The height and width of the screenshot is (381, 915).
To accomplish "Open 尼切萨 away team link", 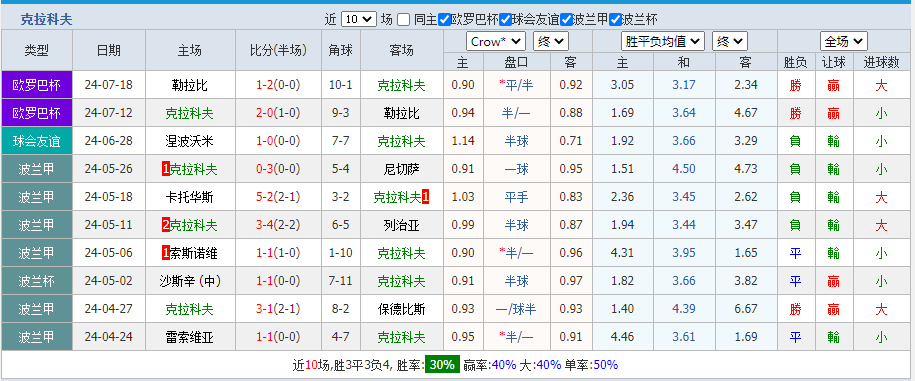I will (x=401, y=169).
